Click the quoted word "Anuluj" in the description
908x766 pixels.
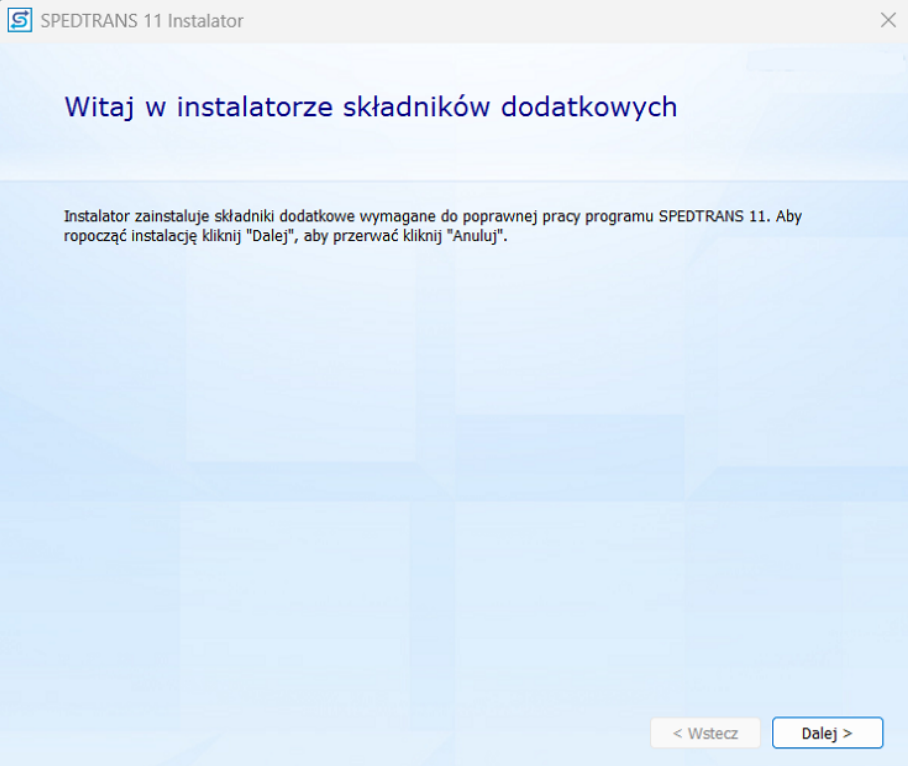click(x=484, y=239)
